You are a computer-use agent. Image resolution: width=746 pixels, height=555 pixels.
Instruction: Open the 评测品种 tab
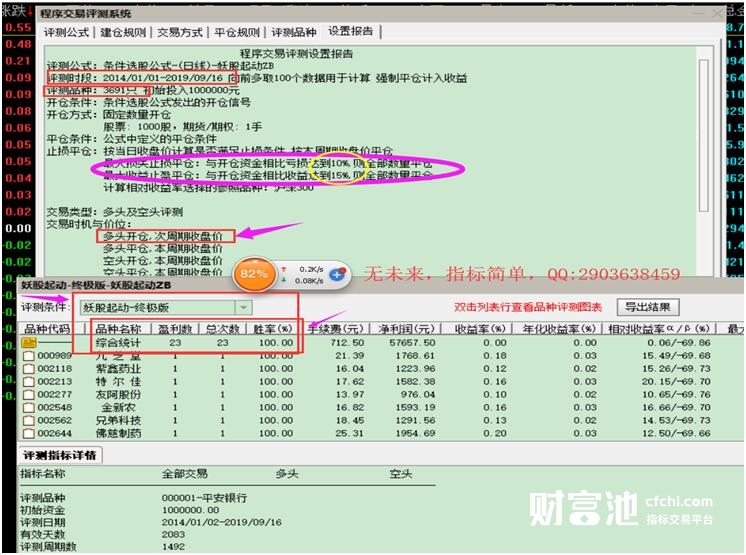[294, 32]
